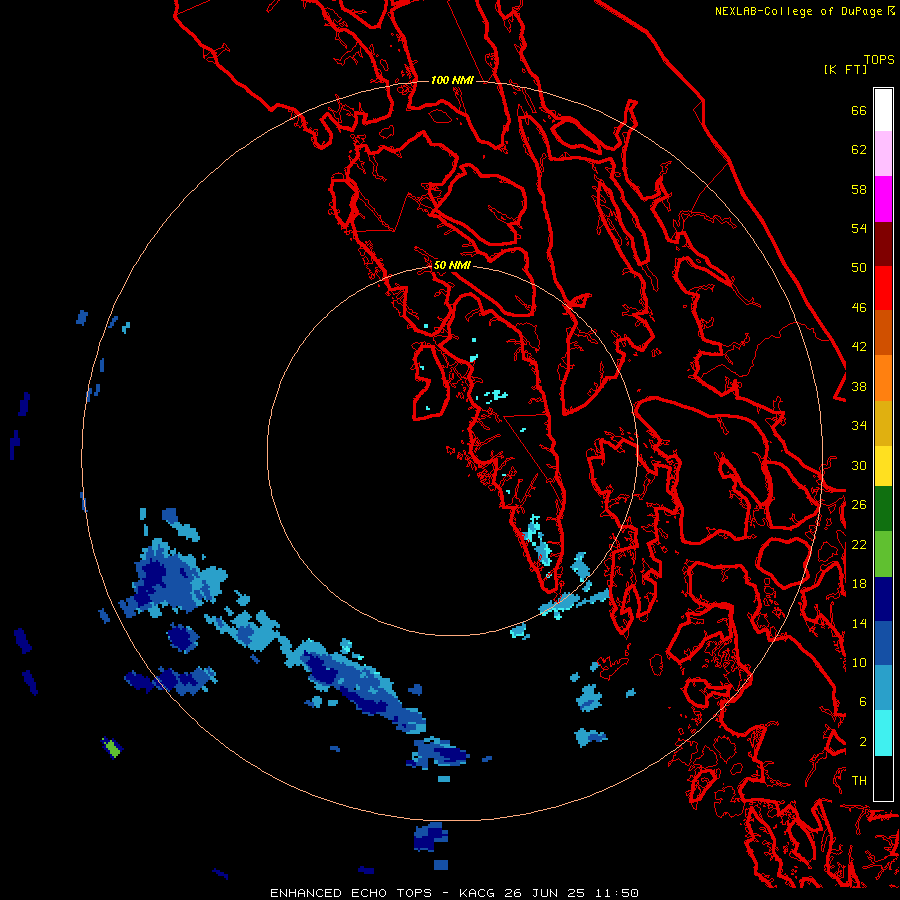Click the 11:50 timestamp in caption

[616, 893]
